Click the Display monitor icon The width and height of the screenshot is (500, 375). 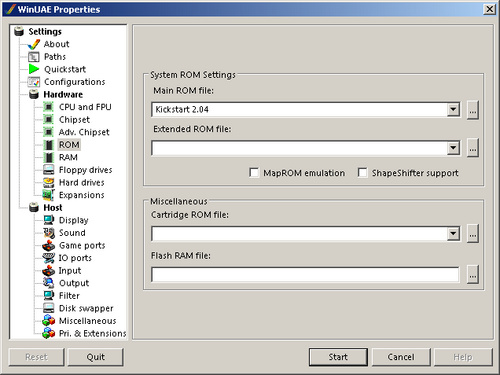(49, 220)
